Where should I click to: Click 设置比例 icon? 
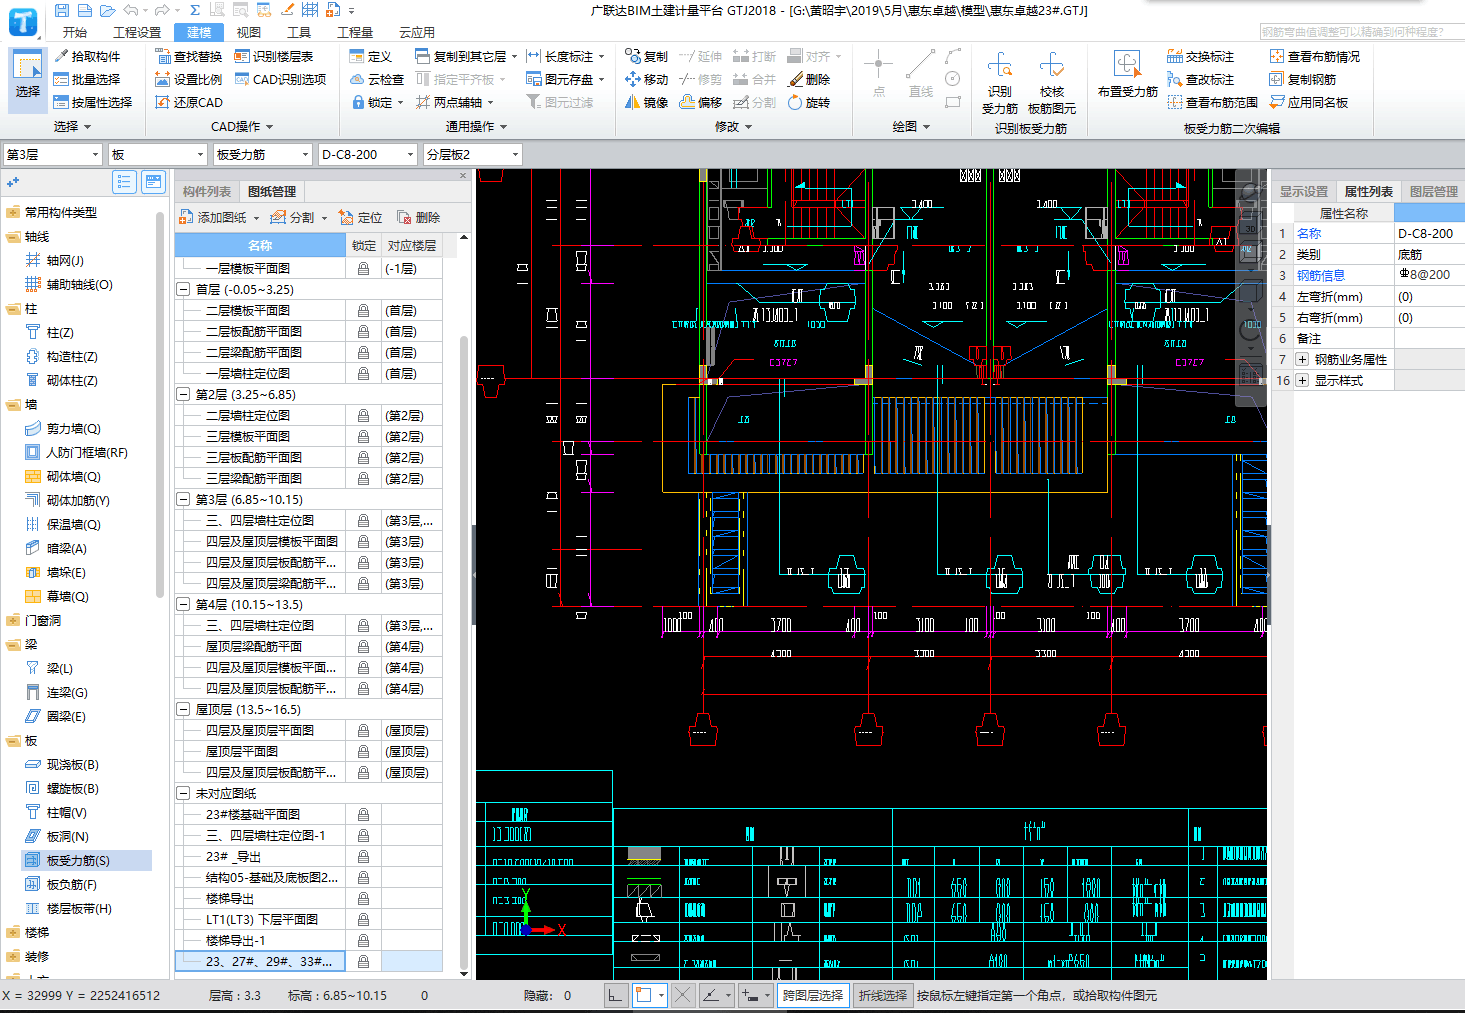pos(163,79)
